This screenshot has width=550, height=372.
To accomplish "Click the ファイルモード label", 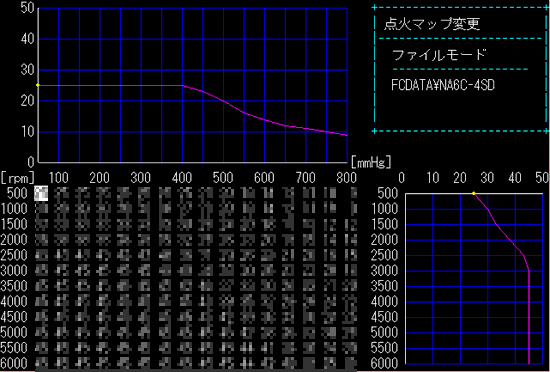I will tap(439, 55).
